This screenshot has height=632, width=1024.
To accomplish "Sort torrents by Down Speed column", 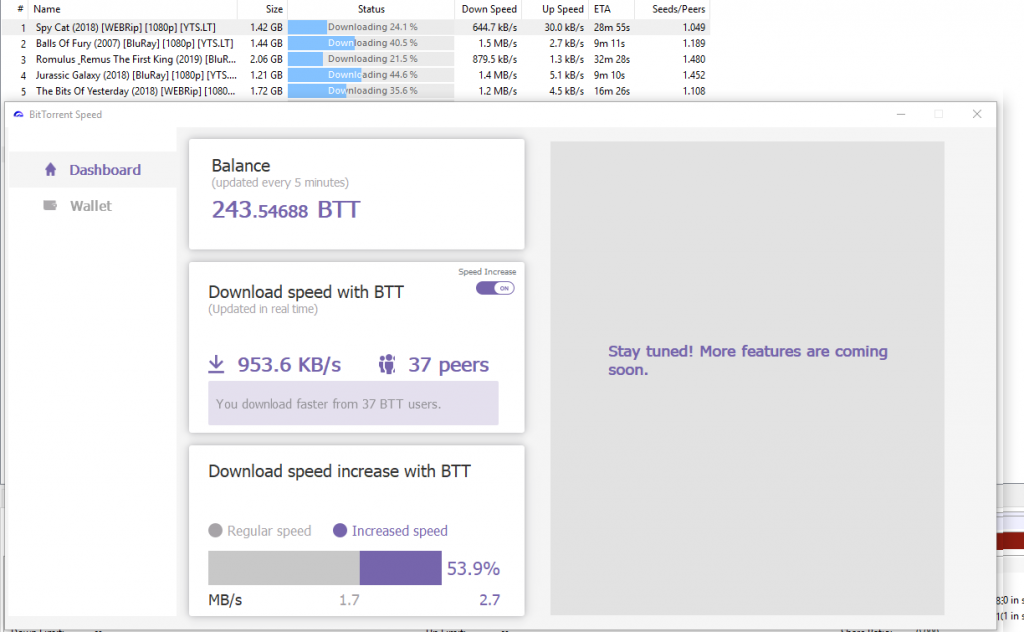I will (x=488, y=9).
